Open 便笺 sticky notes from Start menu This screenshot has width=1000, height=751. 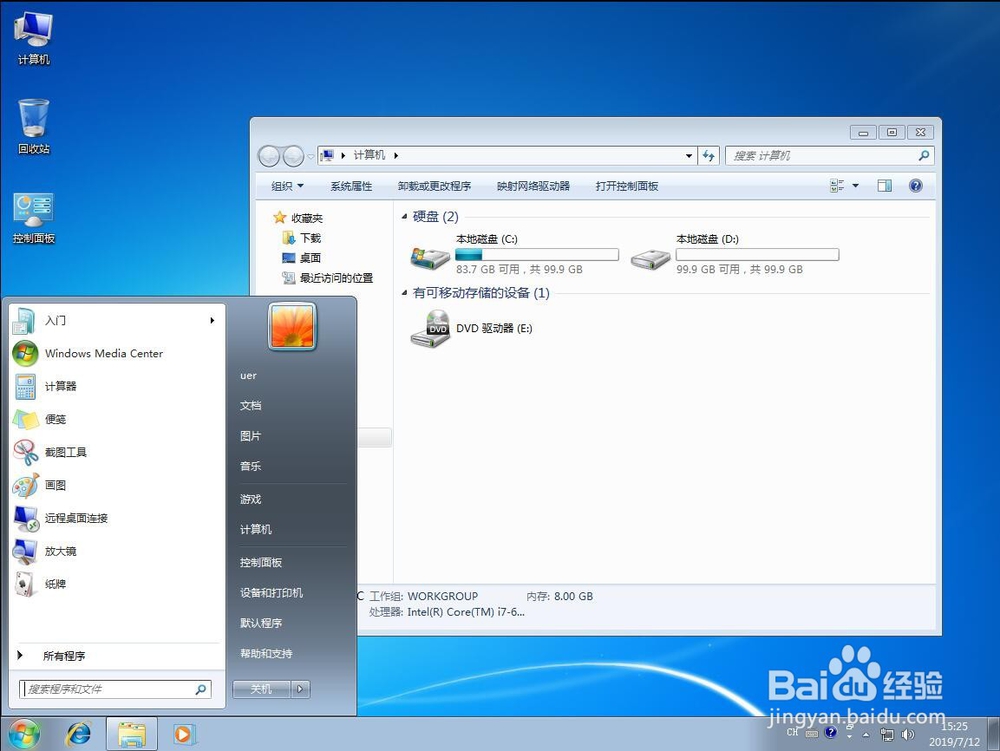point(115,419)
